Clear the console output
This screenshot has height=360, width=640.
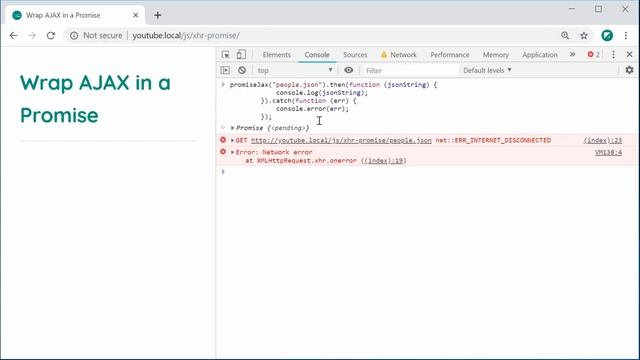[x=242, y=70]
